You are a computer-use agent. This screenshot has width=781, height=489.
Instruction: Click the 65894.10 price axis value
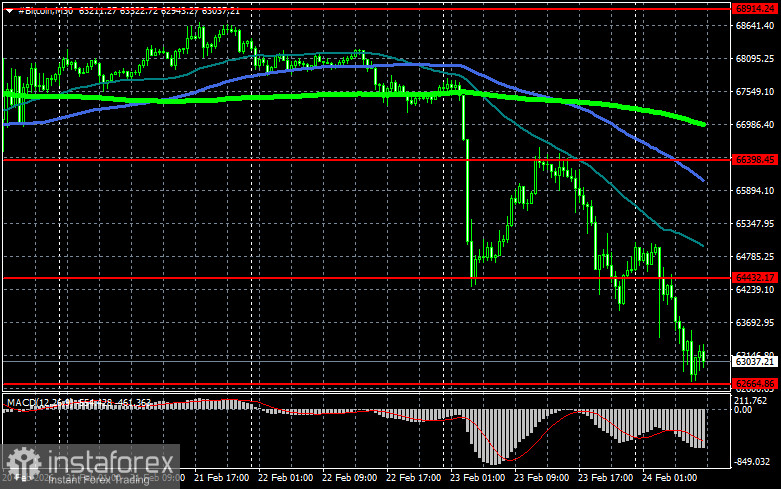755,191
